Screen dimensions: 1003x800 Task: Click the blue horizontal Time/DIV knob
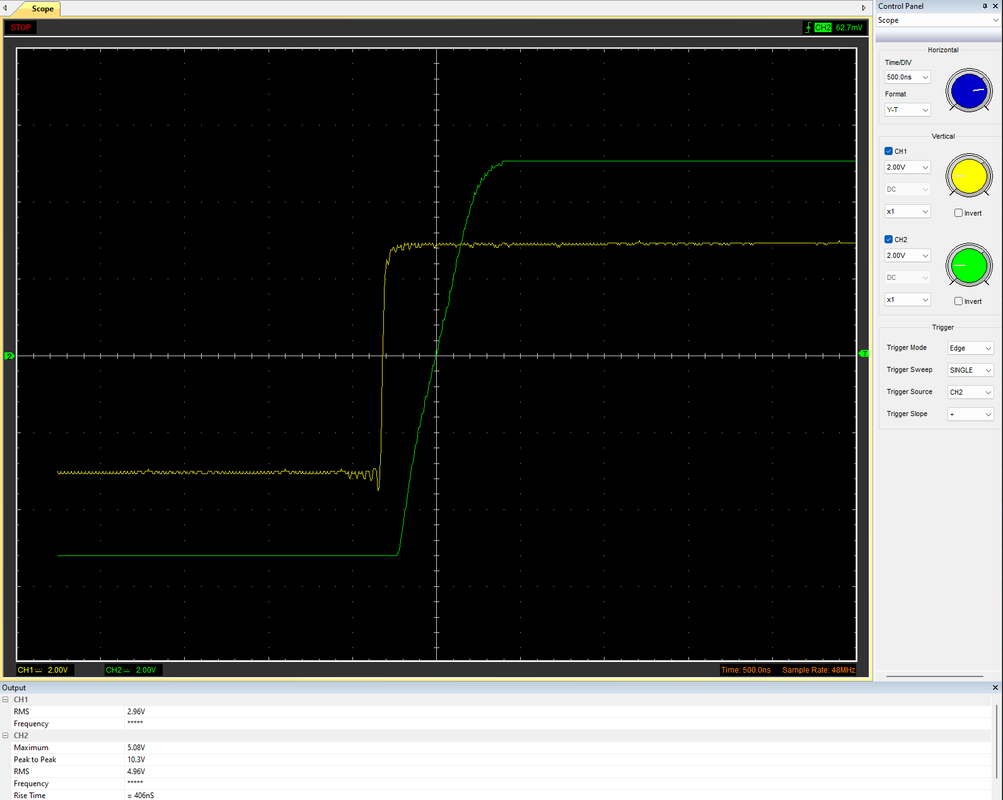tap(968, 91)
